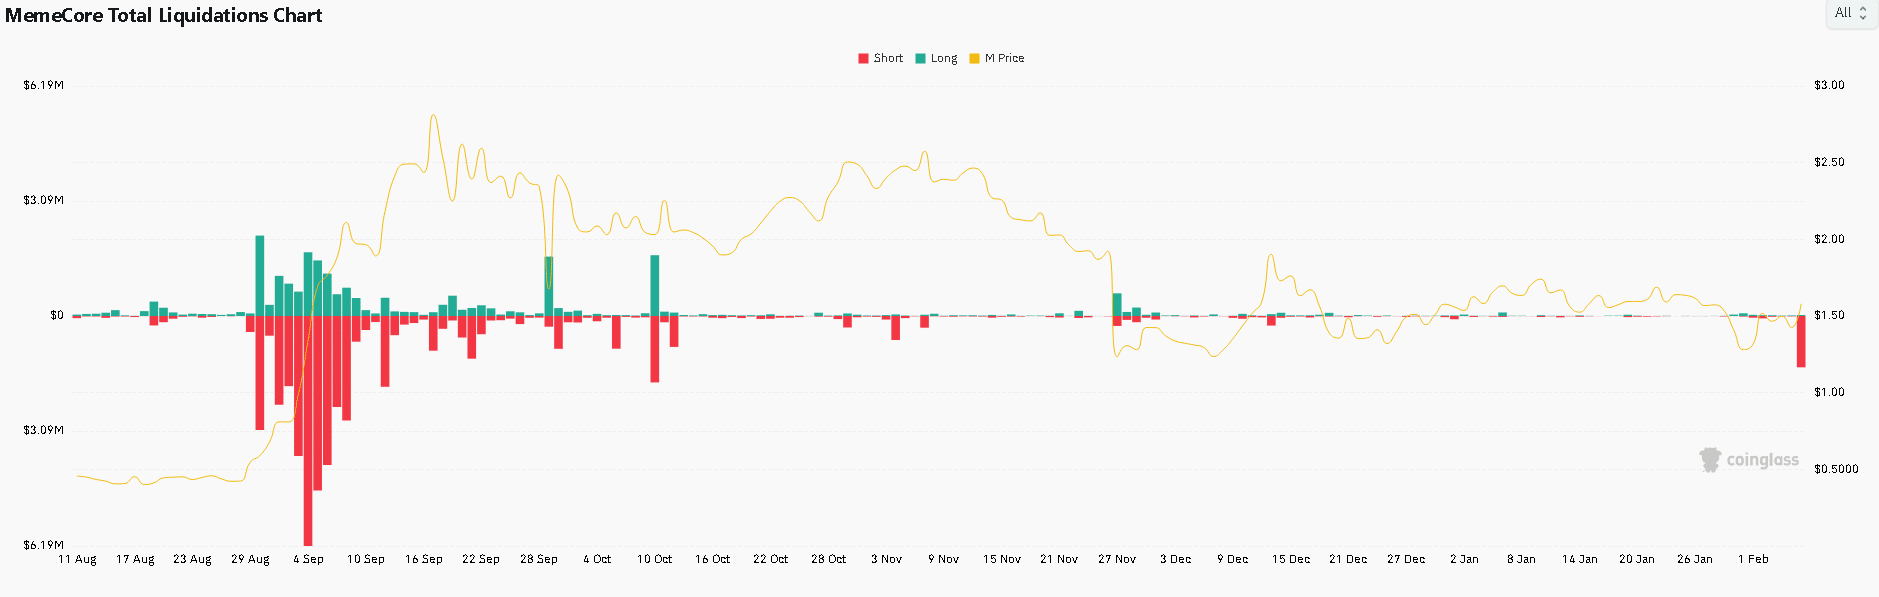Click the green long bar near 10 Oct
Image resolution: width=1879 pixels, height=597 pixels.
point(655,285)
